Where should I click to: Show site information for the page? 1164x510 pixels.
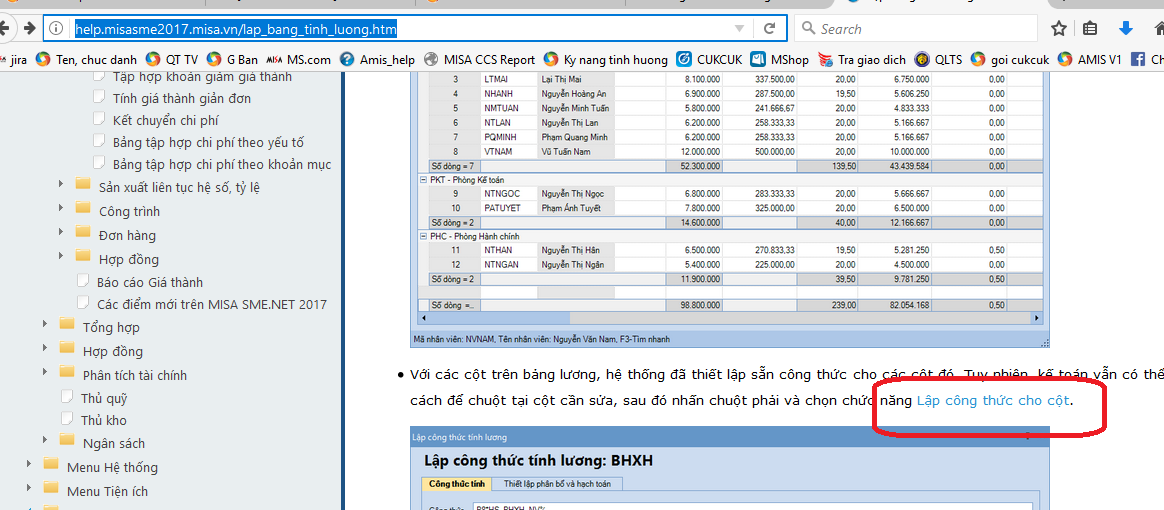point(56,29)
